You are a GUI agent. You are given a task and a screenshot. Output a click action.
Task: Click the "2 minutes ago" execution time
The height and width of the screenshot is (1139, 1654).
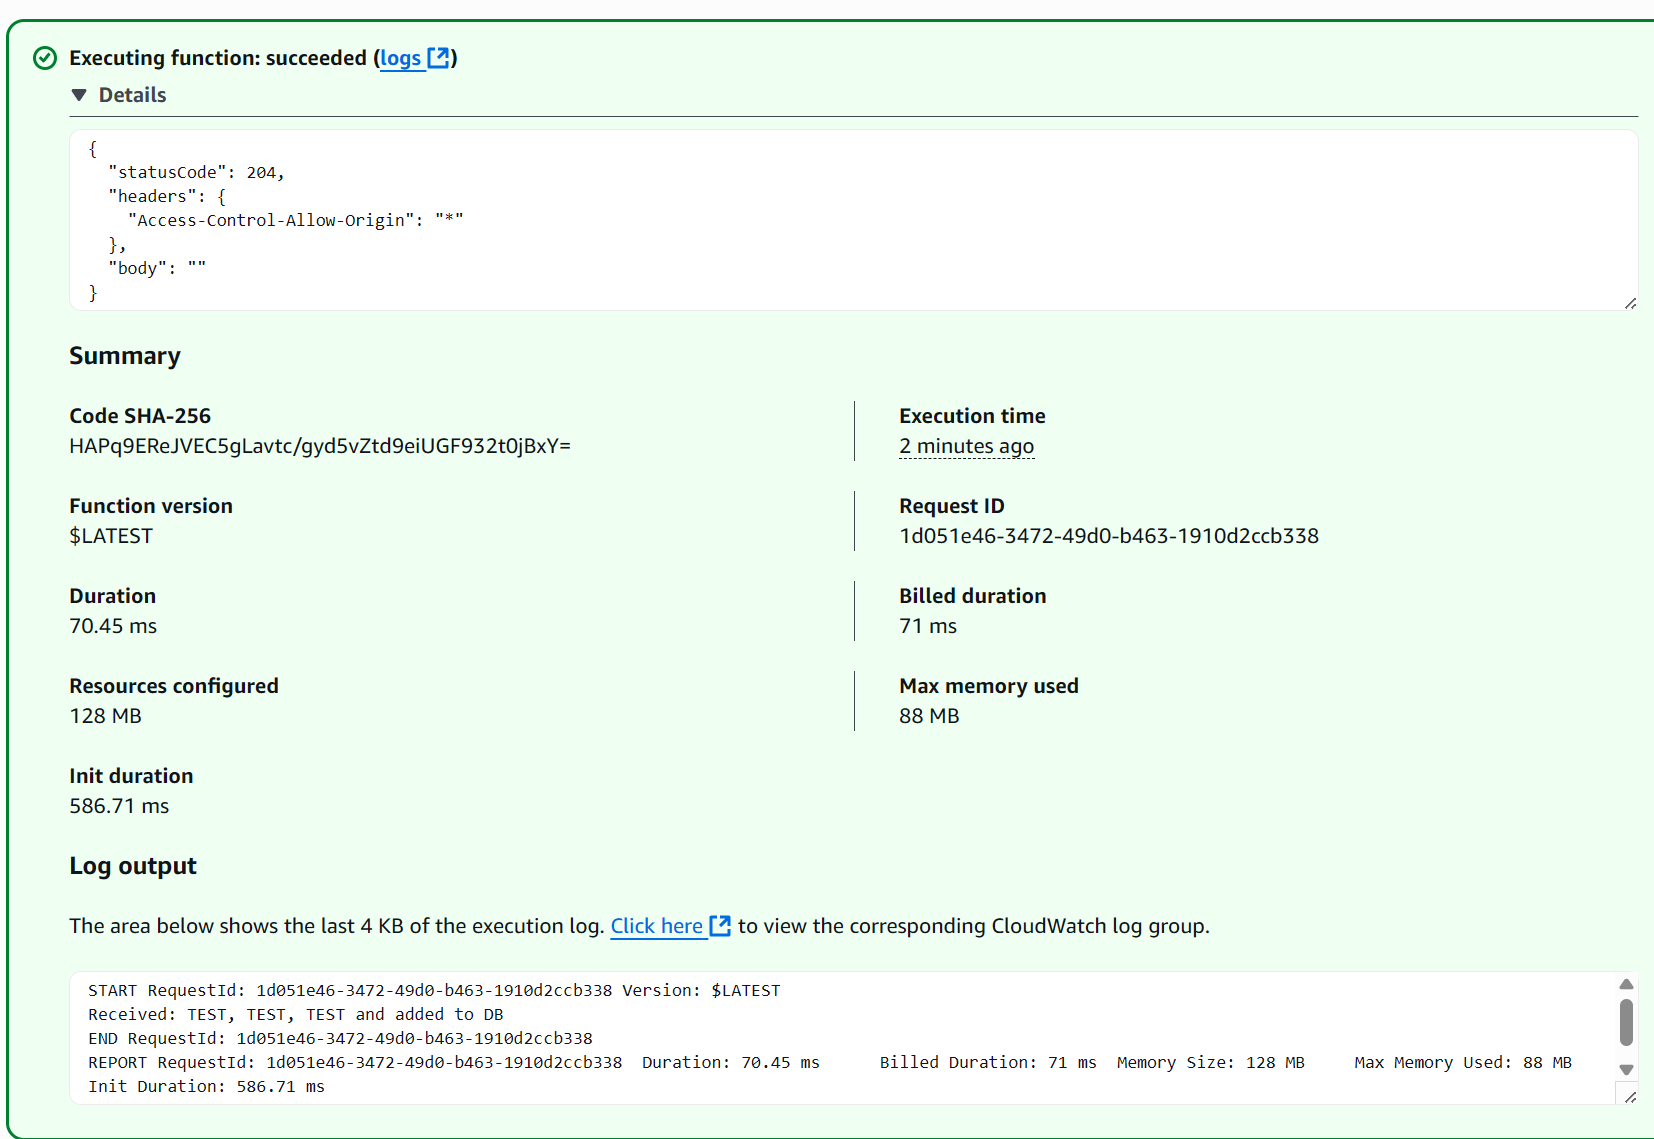966,446
